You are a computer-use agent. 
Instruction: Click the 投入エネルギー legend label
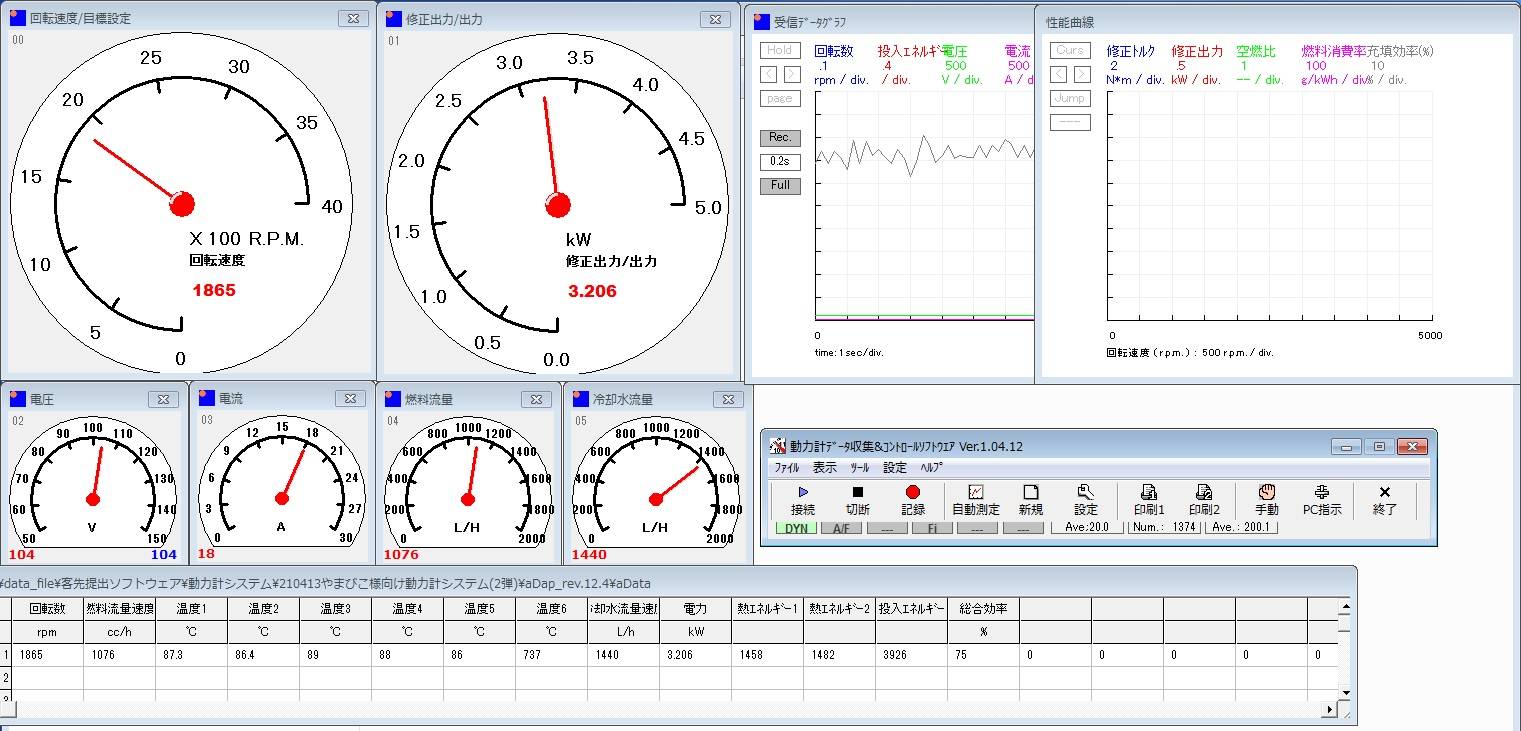tap(910, 51)
